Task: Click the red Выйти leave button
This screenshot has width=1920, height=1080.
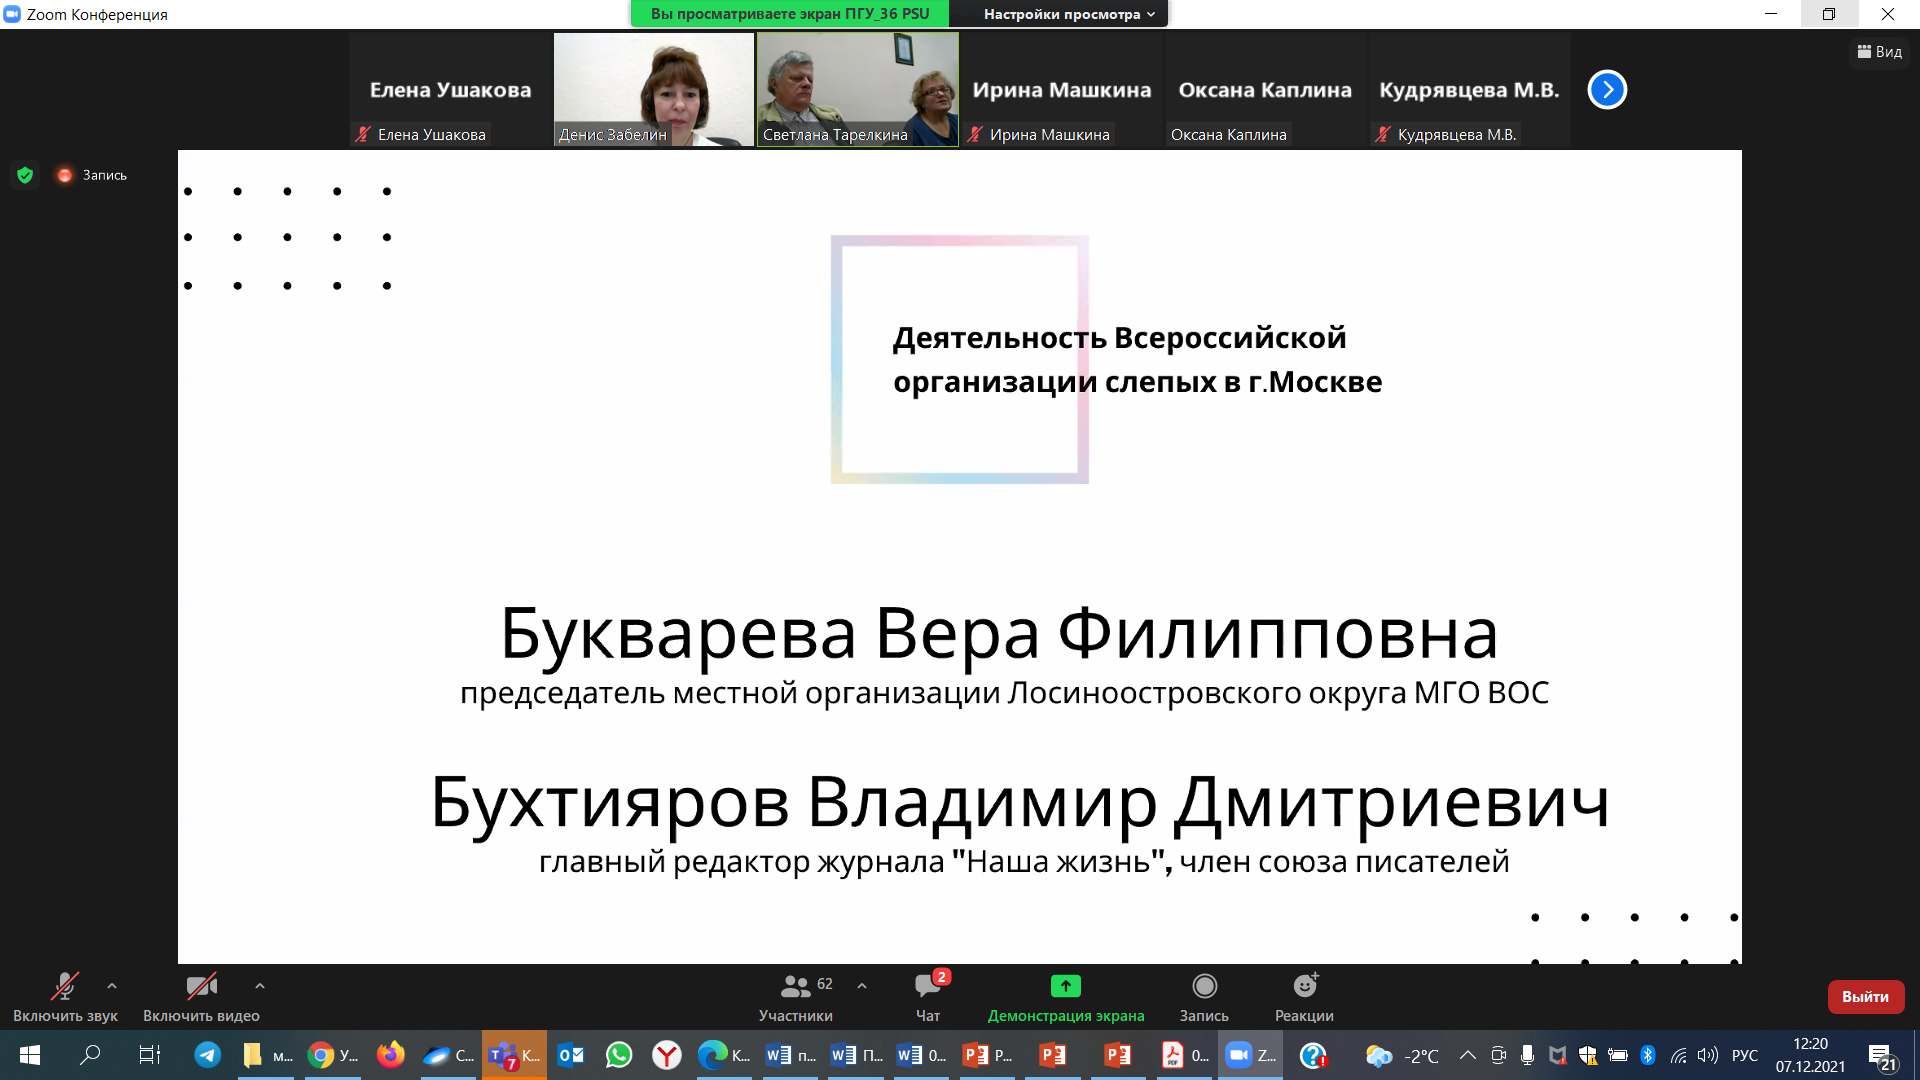Action: (x=1865, y=996)
